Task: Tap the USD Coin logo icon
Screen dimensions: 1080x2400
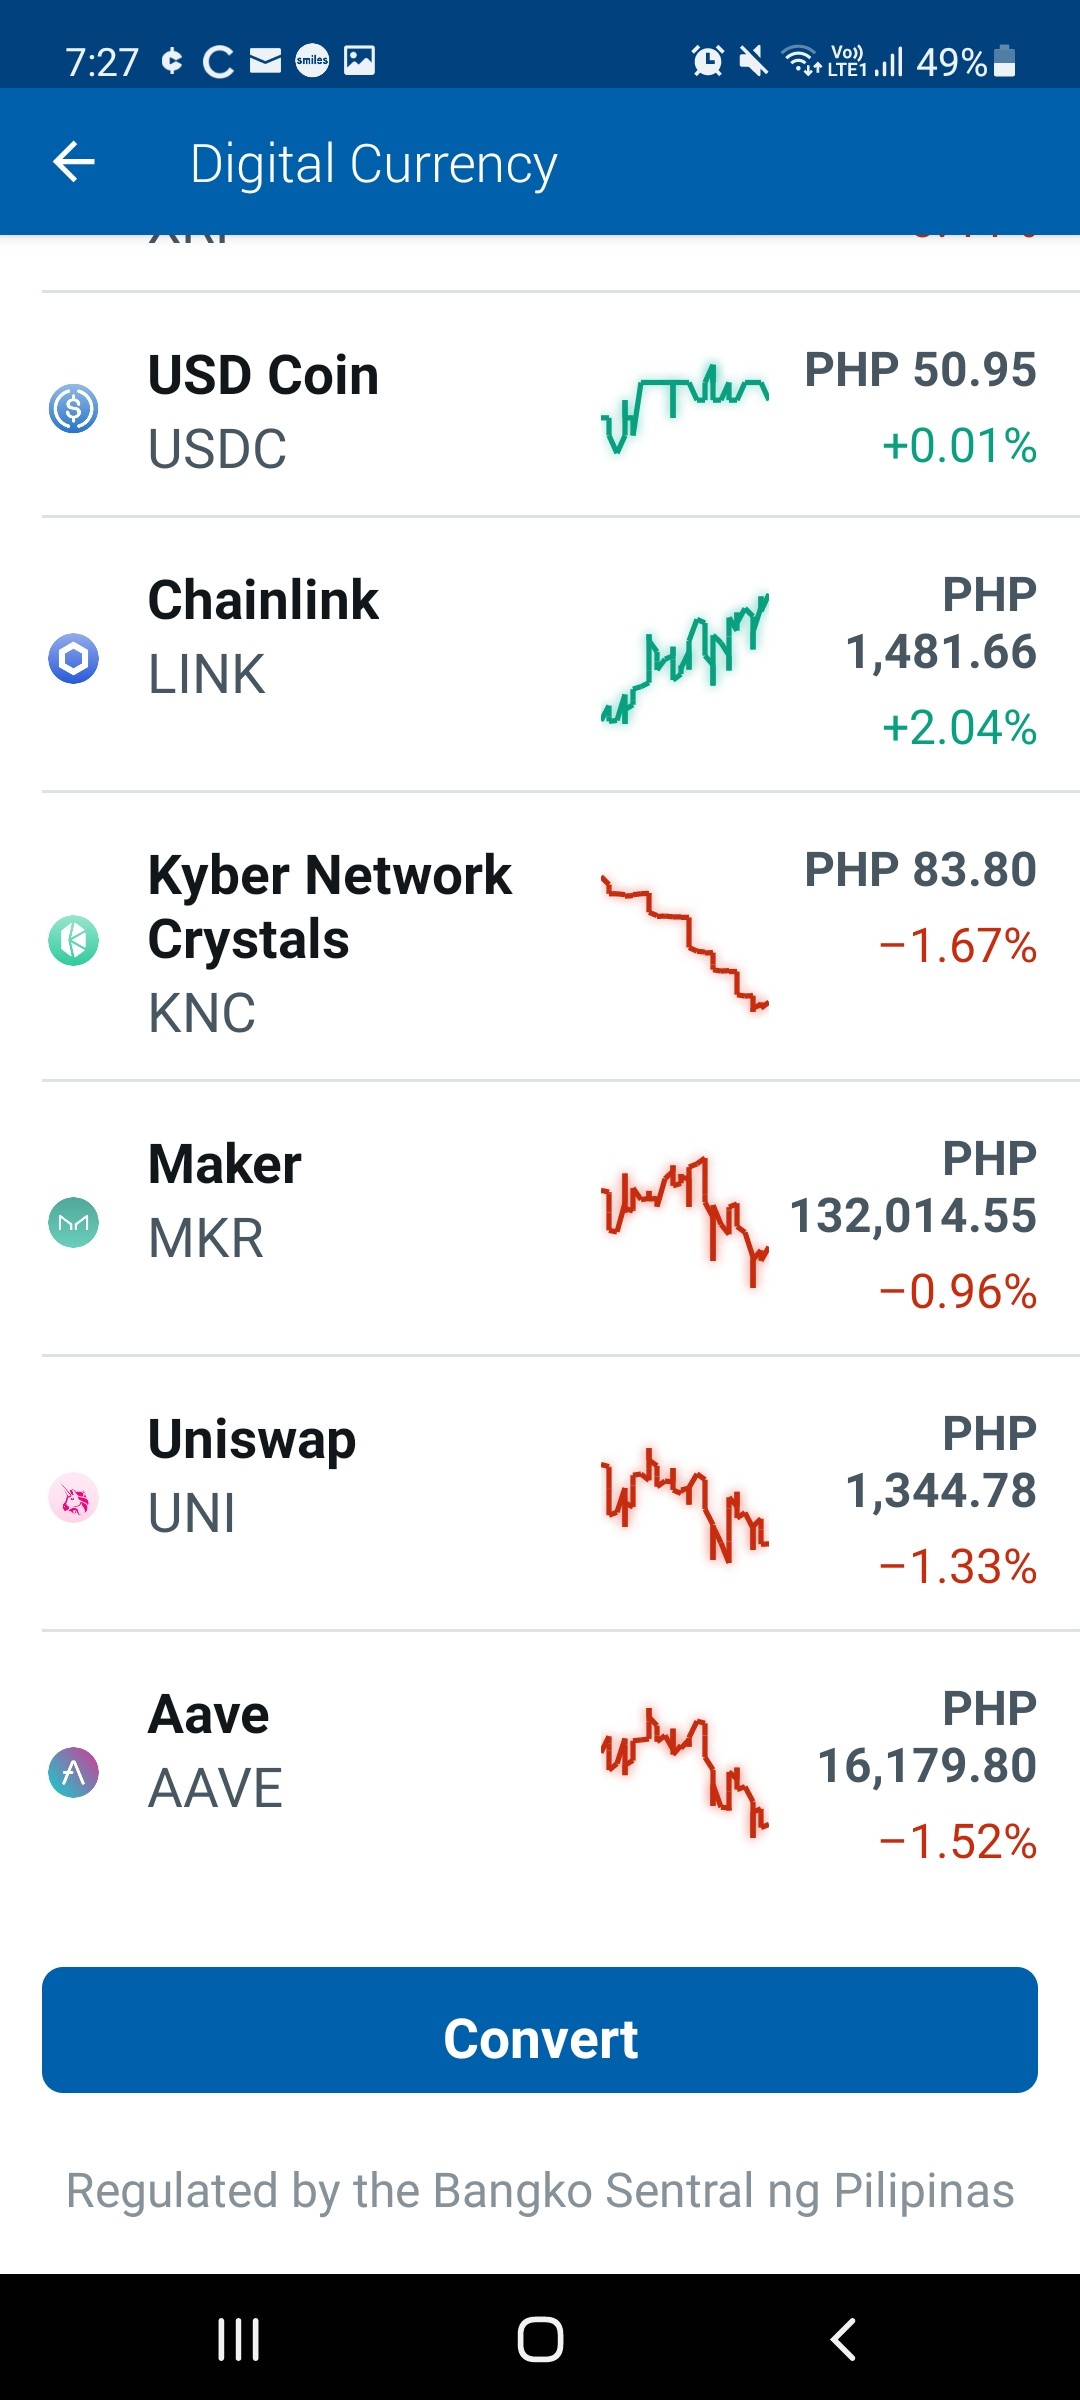Action: click(x=73, y=408)
